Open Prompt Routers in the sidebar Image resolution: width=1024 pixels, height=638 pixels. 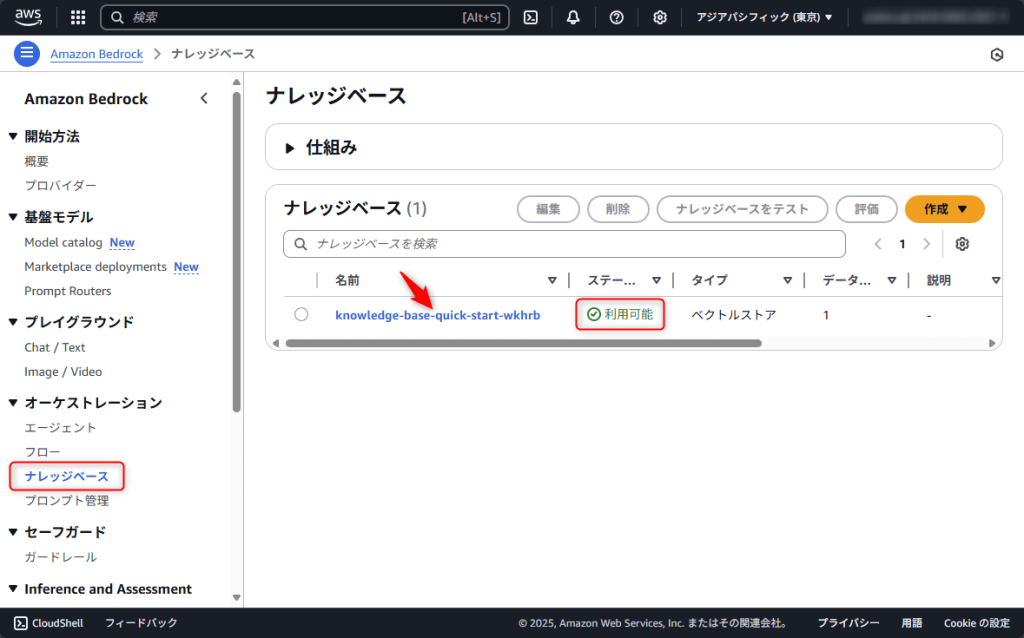pyautogui.click(x=68, y=291)
